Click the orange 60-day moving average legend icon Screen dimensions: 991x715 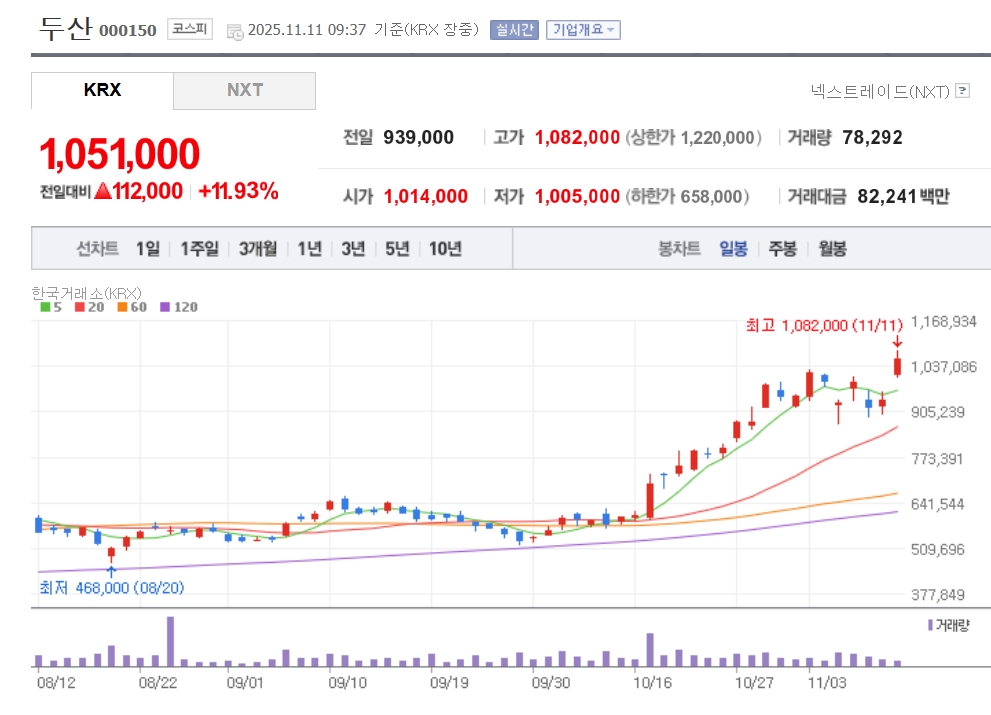tap(122, 307)
